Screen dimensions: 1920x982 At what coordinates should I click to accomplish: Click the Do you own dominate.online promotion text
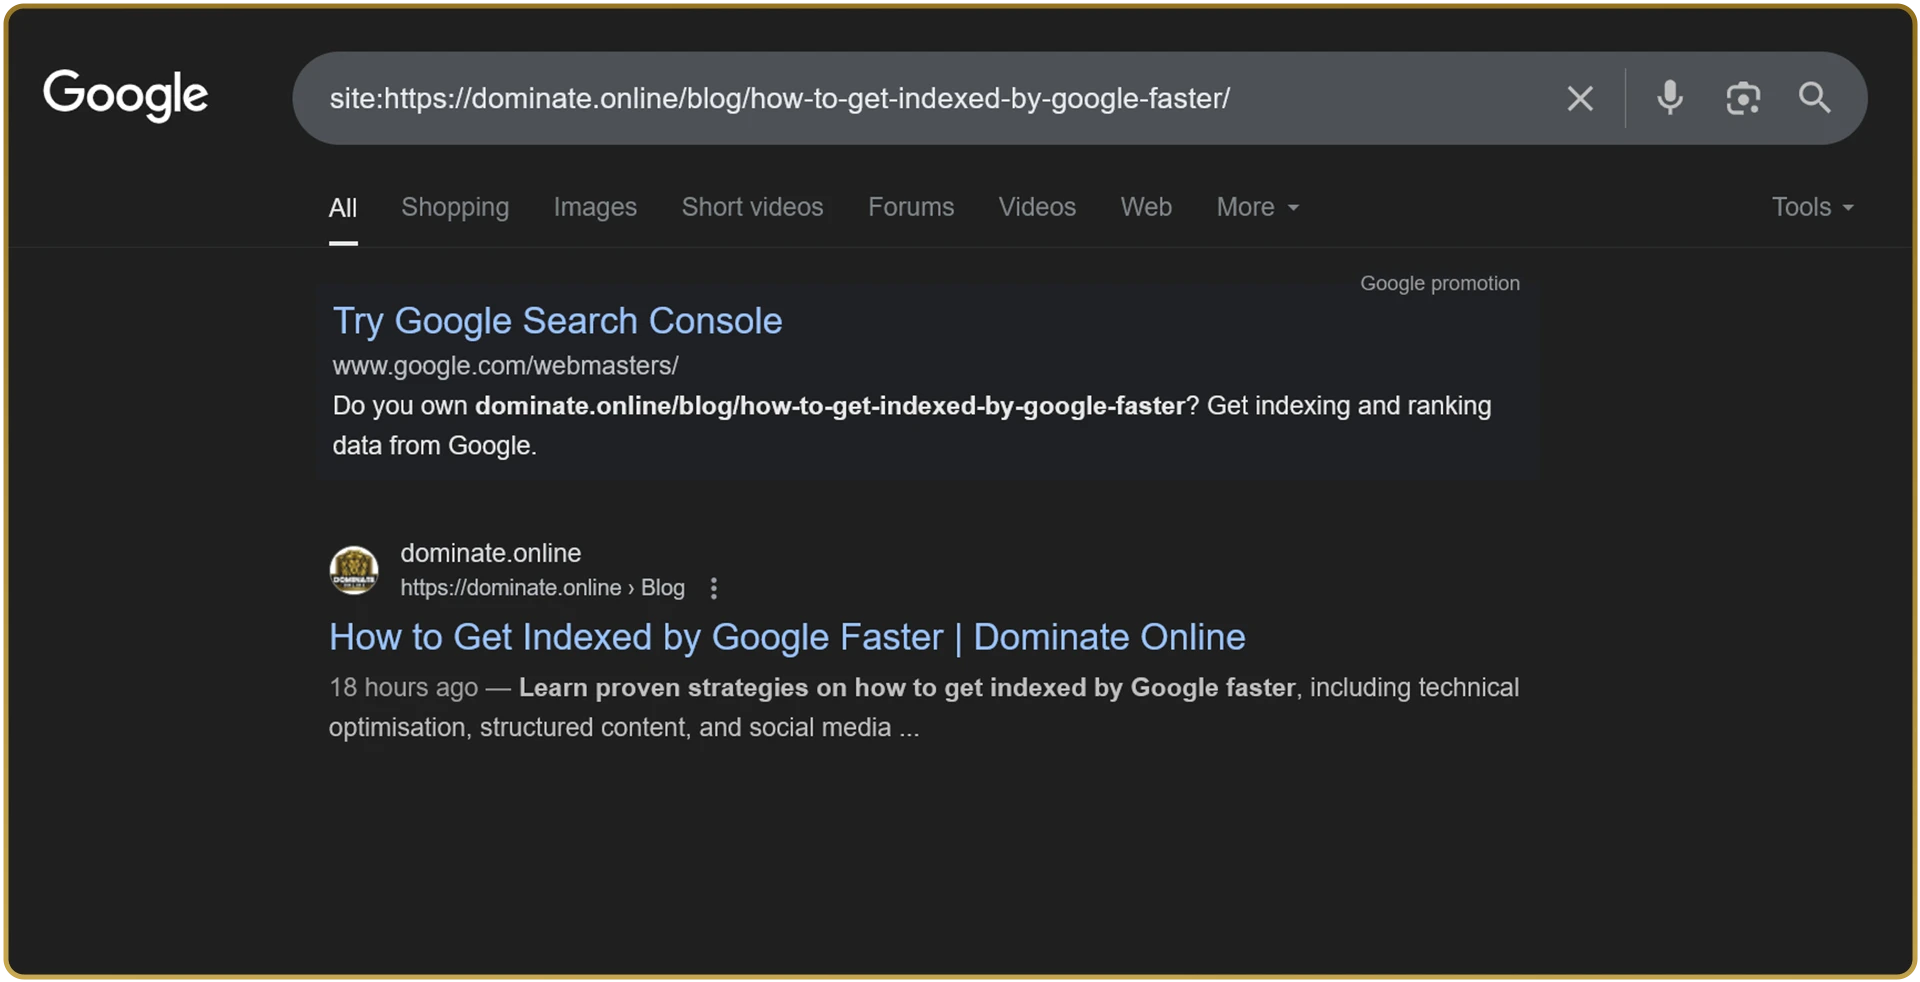pyautogui.click(x=912, y=426)
